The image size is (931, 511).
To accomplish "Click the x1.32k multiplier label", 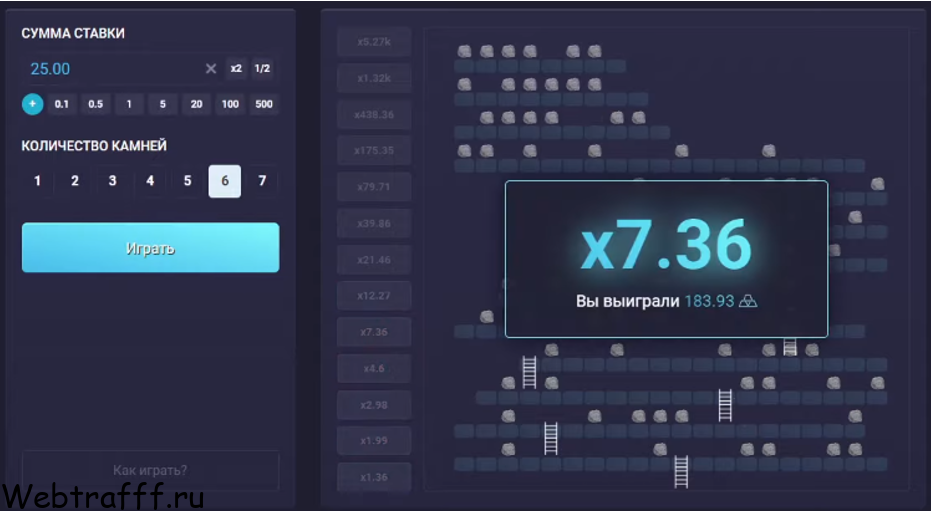I will (374, 78).
